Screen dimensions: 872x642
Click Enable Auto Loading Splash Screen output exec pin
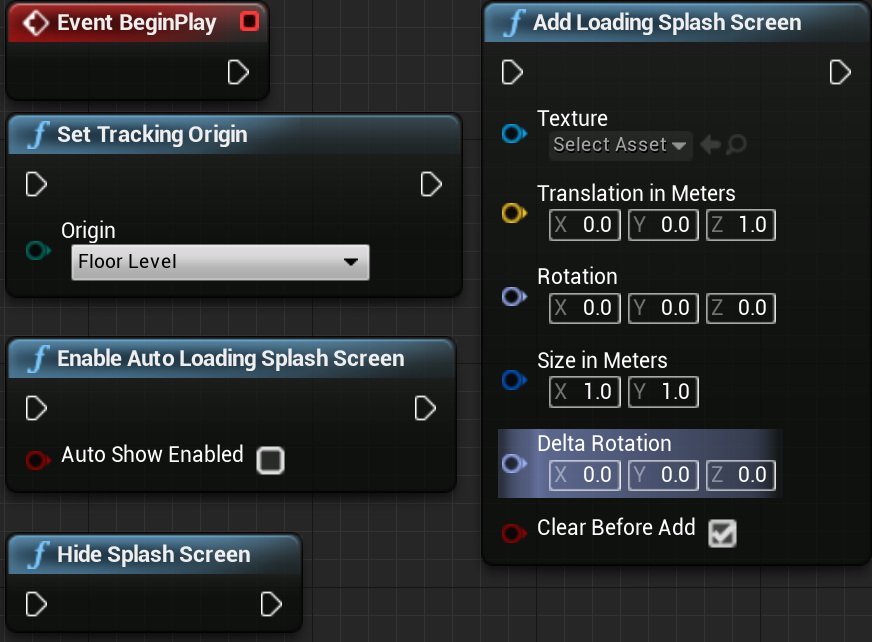pyautogui.click(x=425, y=408)
